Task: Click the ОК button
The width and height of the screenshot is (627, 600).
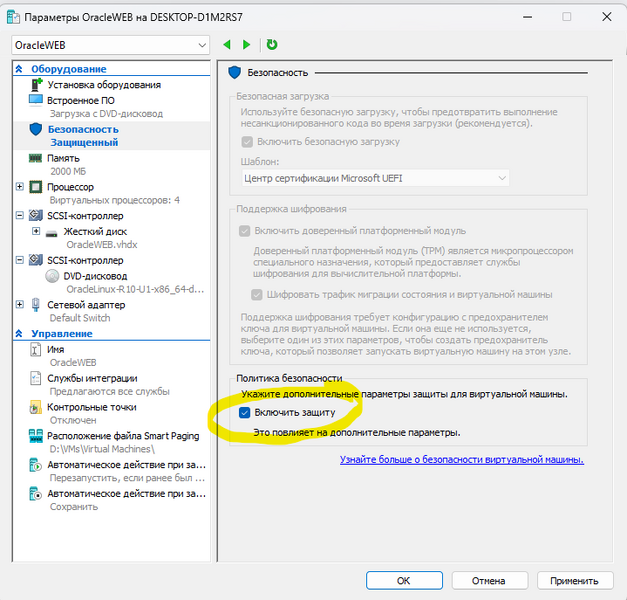Action: click(403, 580)
